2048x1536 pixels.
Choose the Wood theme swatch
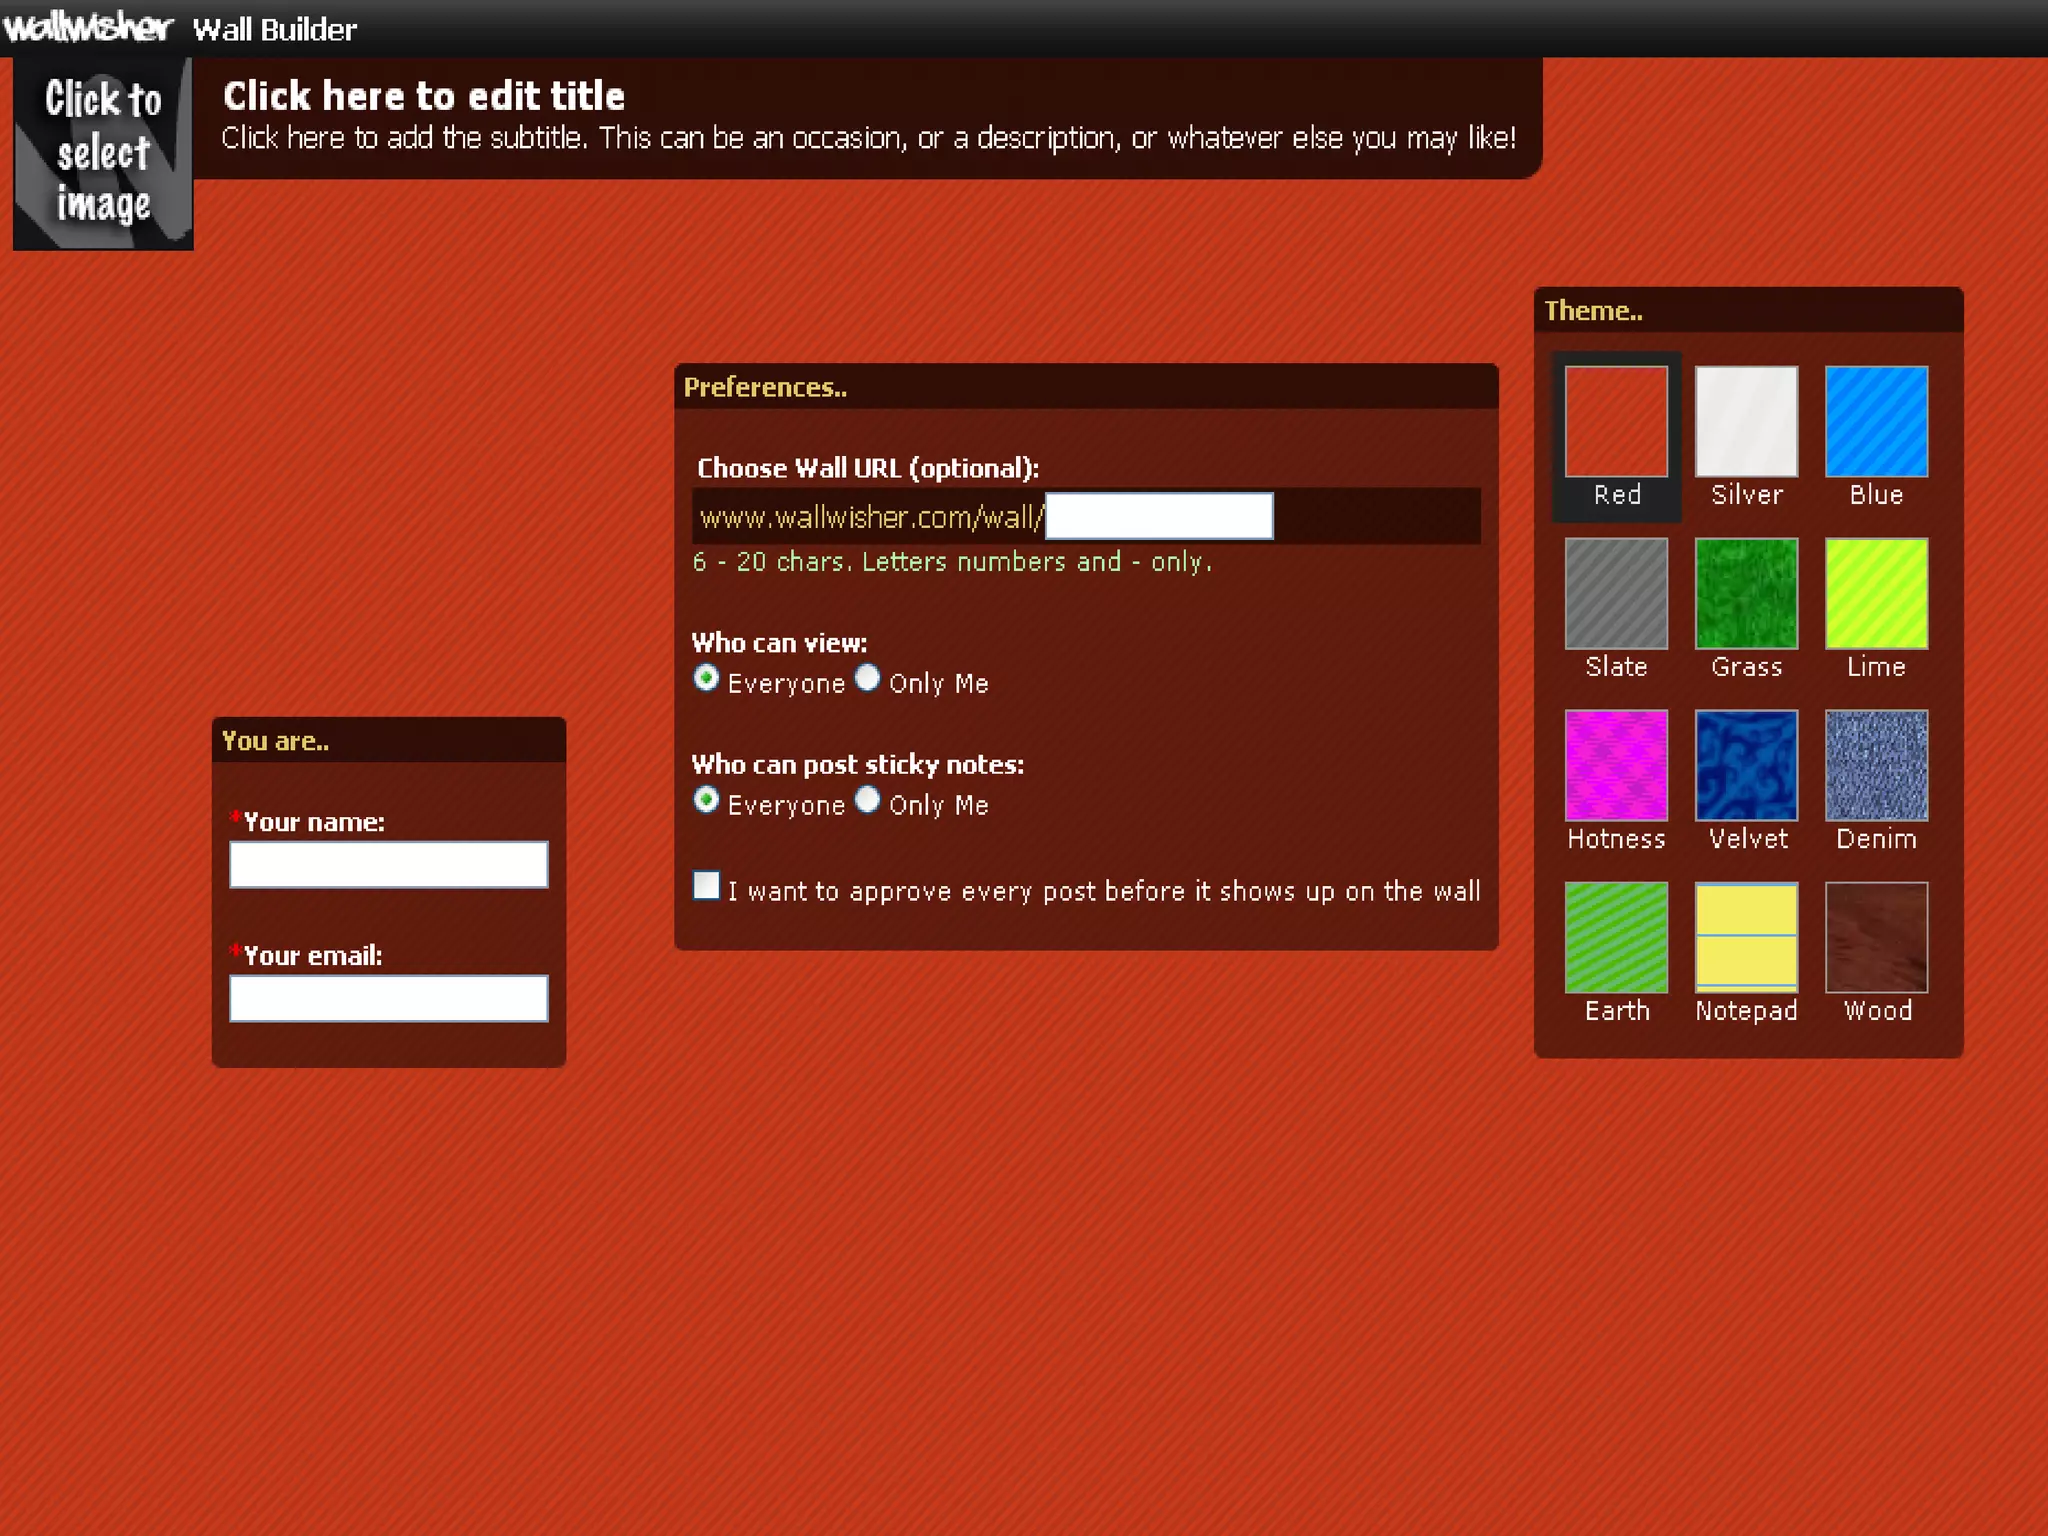pyautogui.click(x=1876, y=938)
